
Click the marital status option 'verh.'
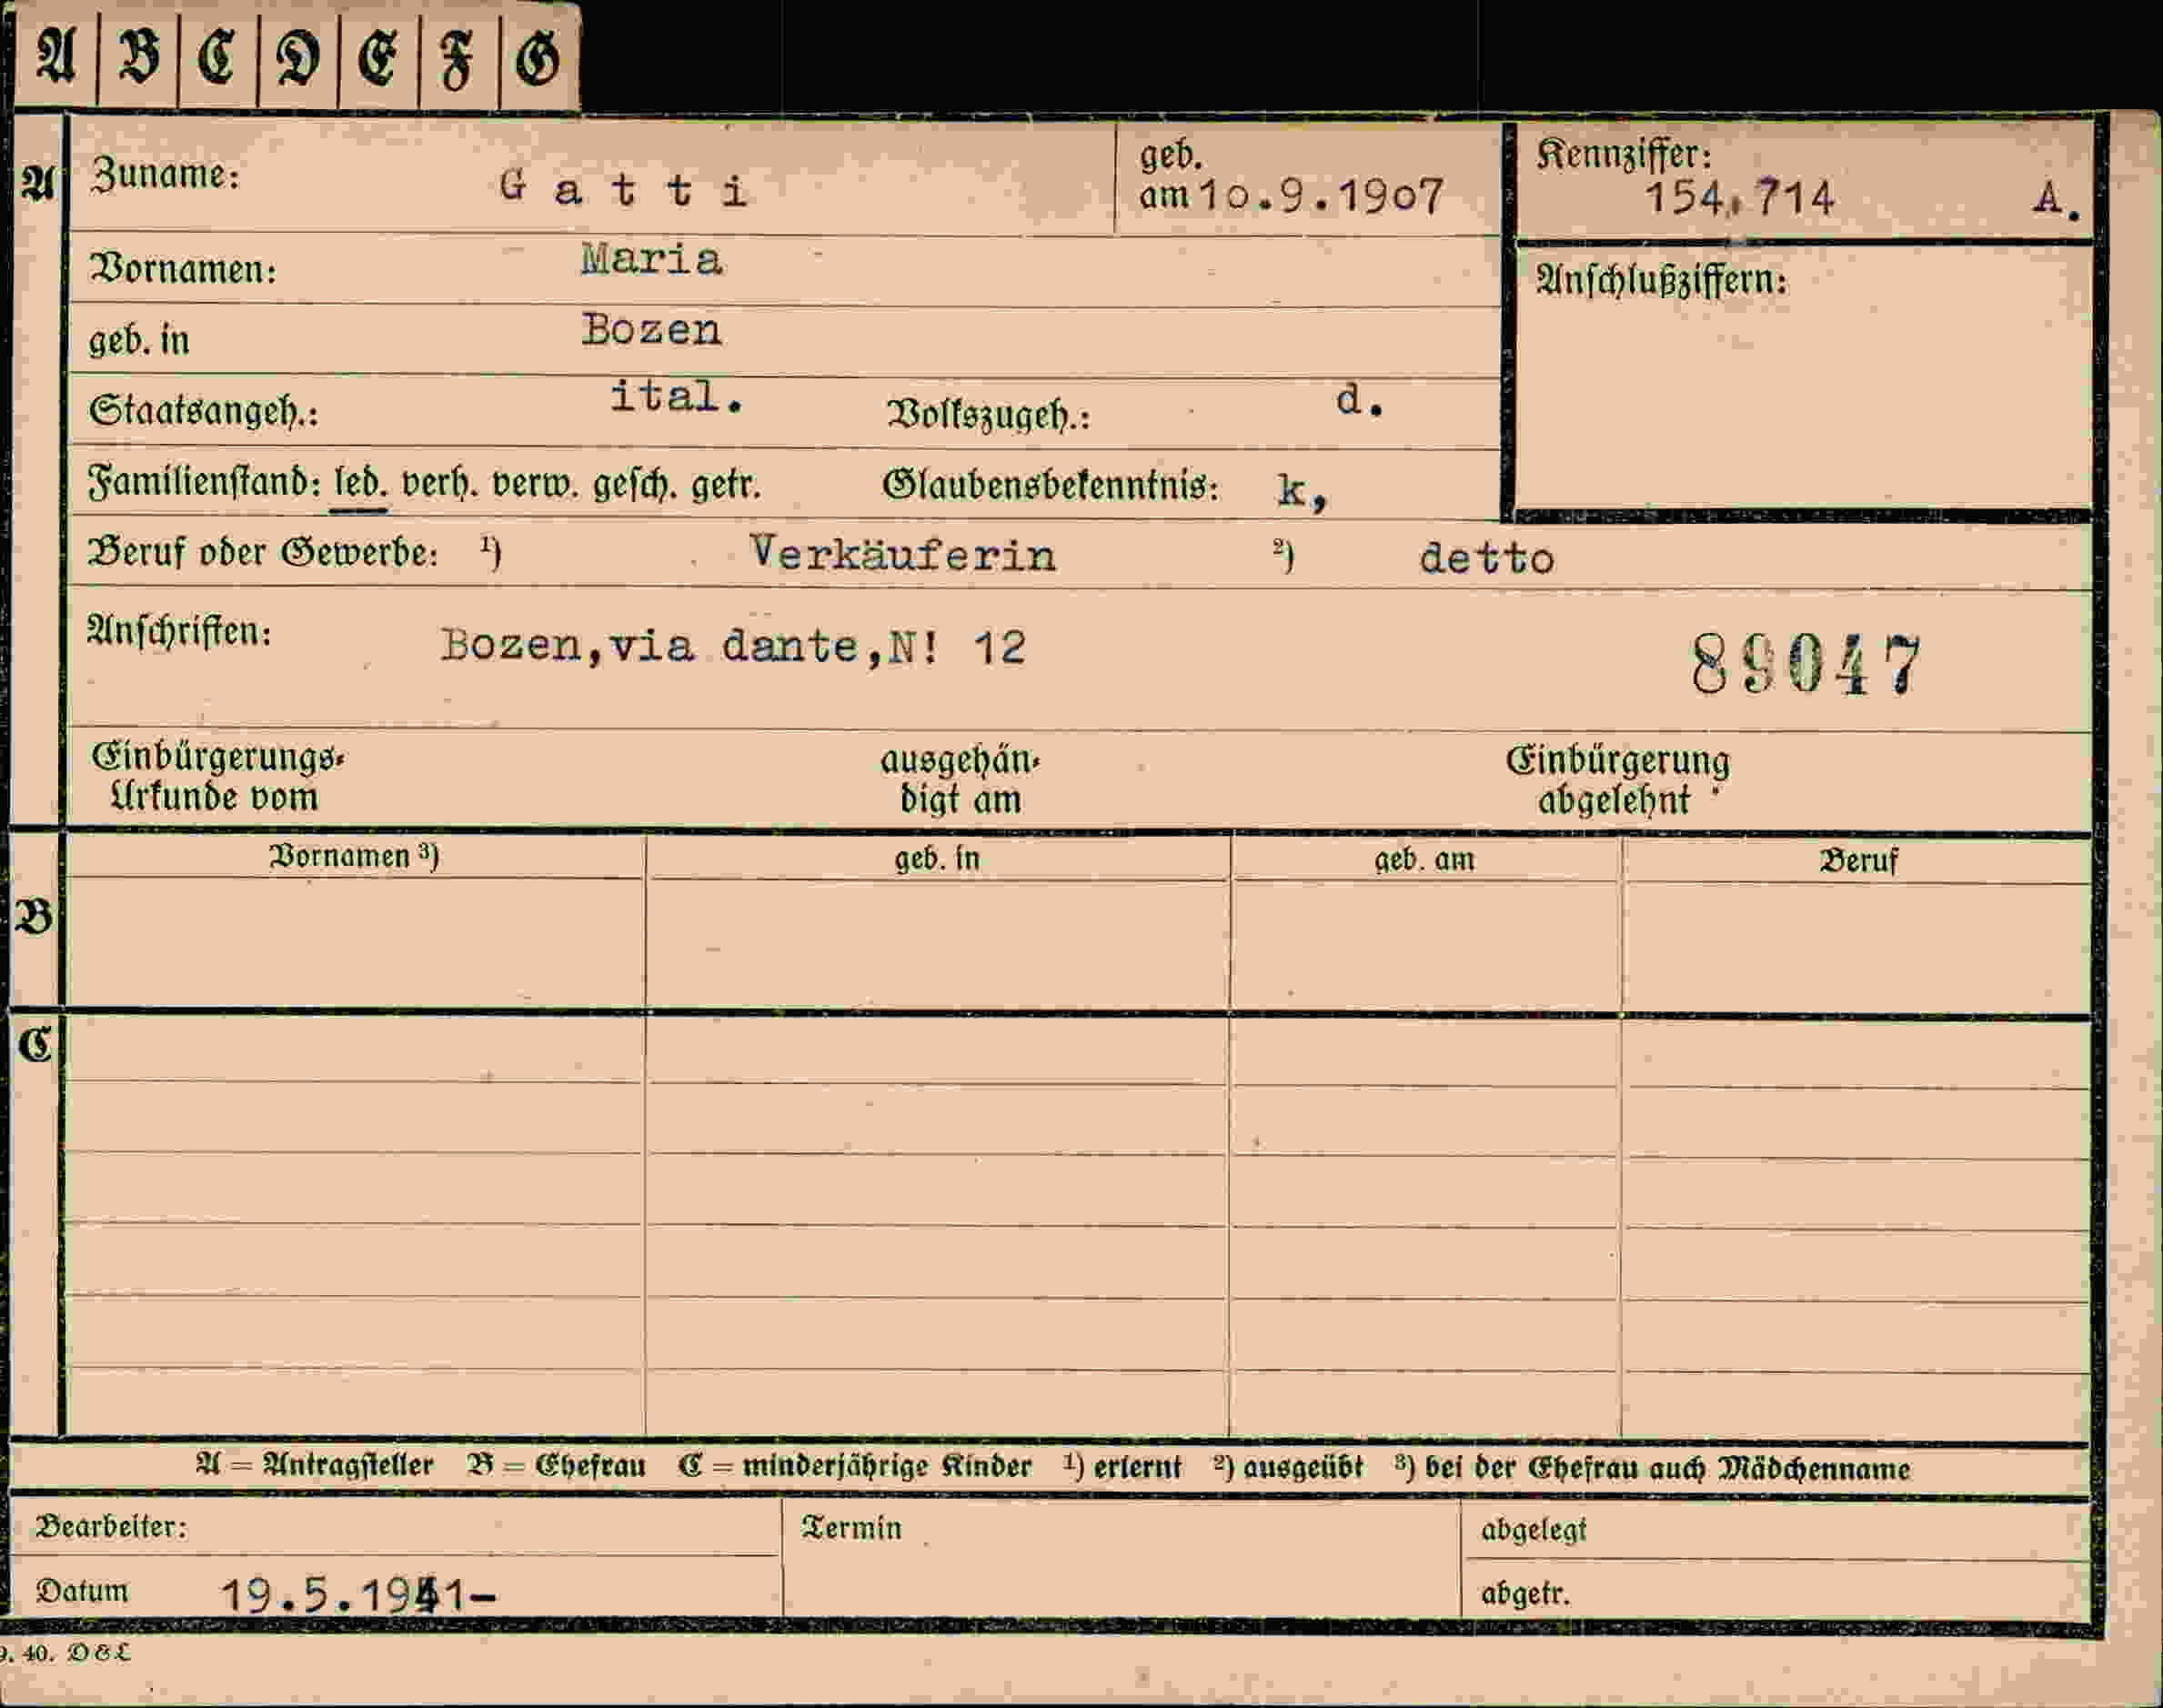coord(438,485)
